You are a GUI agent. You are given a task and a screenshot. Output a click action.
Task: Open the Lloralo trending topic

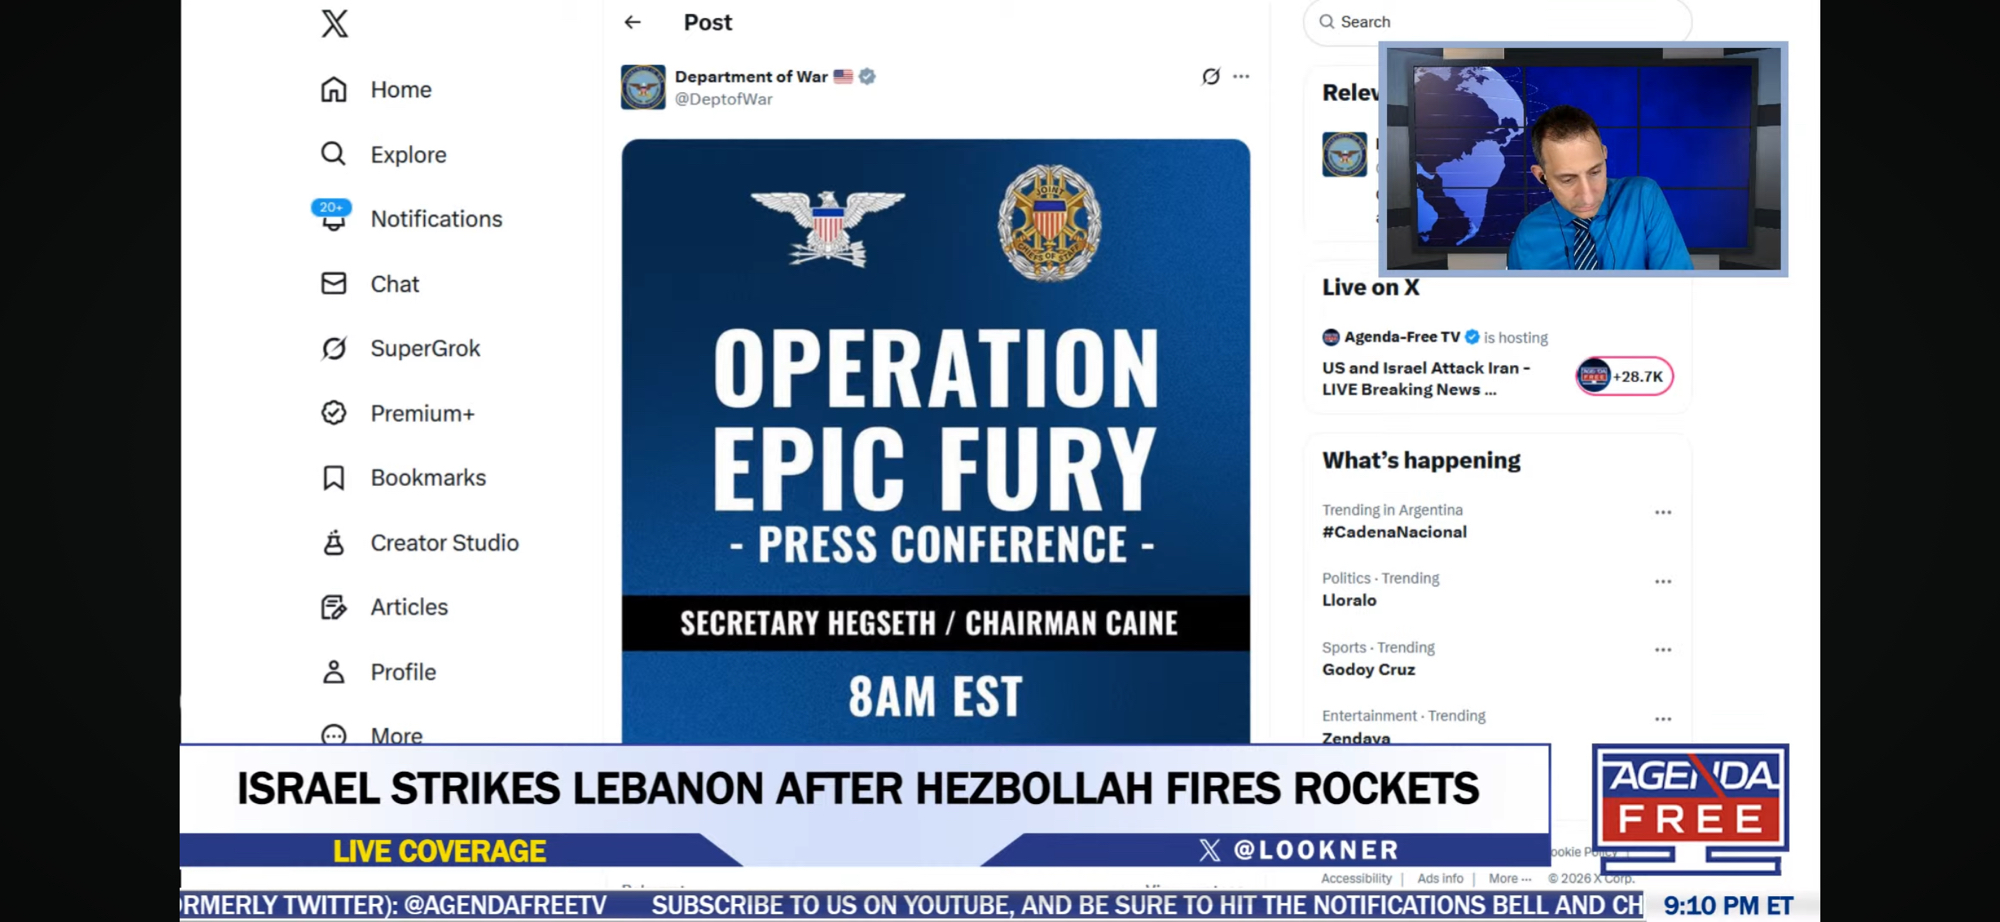[x=1349, y=600]
